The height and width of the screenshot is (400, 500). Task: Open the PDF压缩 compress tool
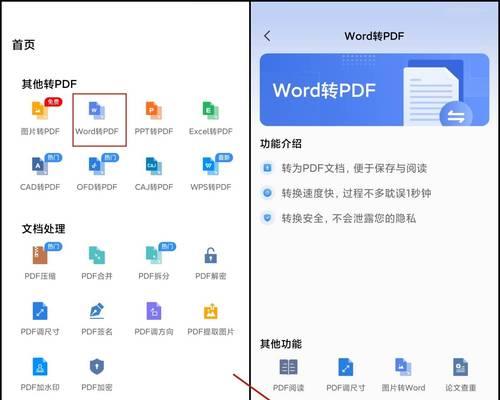point(40,255)
